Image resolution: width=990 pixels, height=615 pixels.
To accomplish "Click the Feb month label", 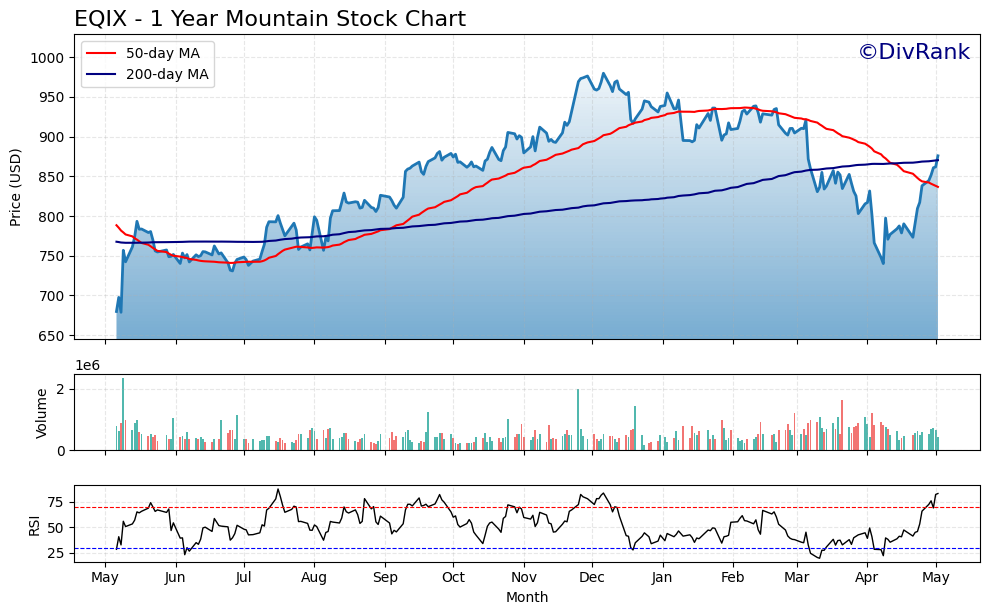I will (x=732, y=578).
